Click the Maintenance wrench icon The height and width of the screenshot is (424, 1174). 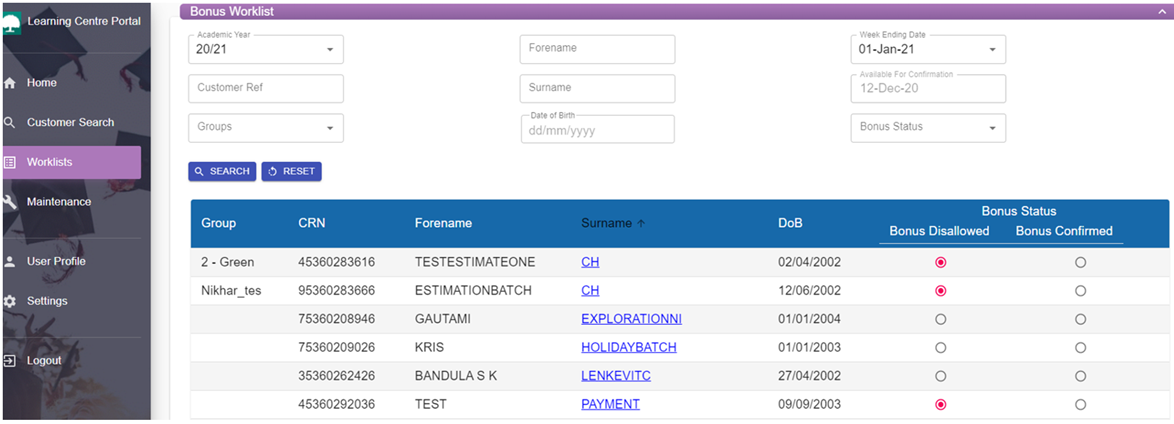10,202
